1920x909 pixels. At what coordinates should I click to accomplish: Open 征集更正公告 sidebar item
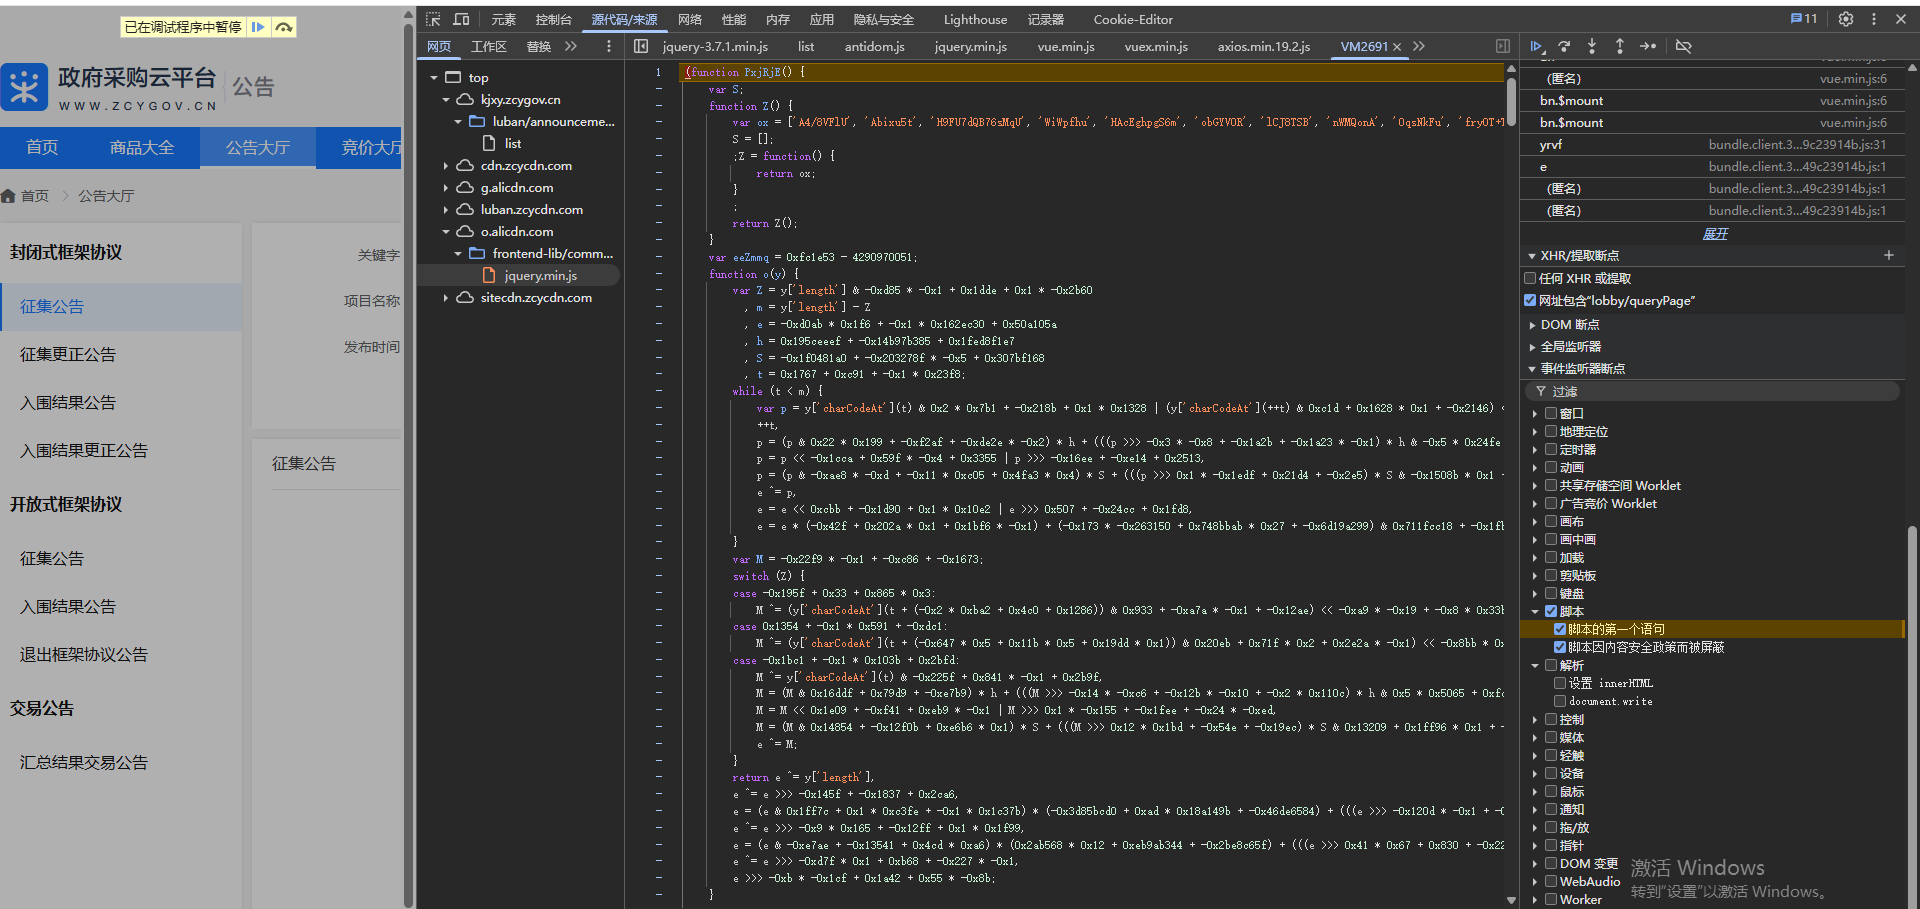tap(68, 354)
